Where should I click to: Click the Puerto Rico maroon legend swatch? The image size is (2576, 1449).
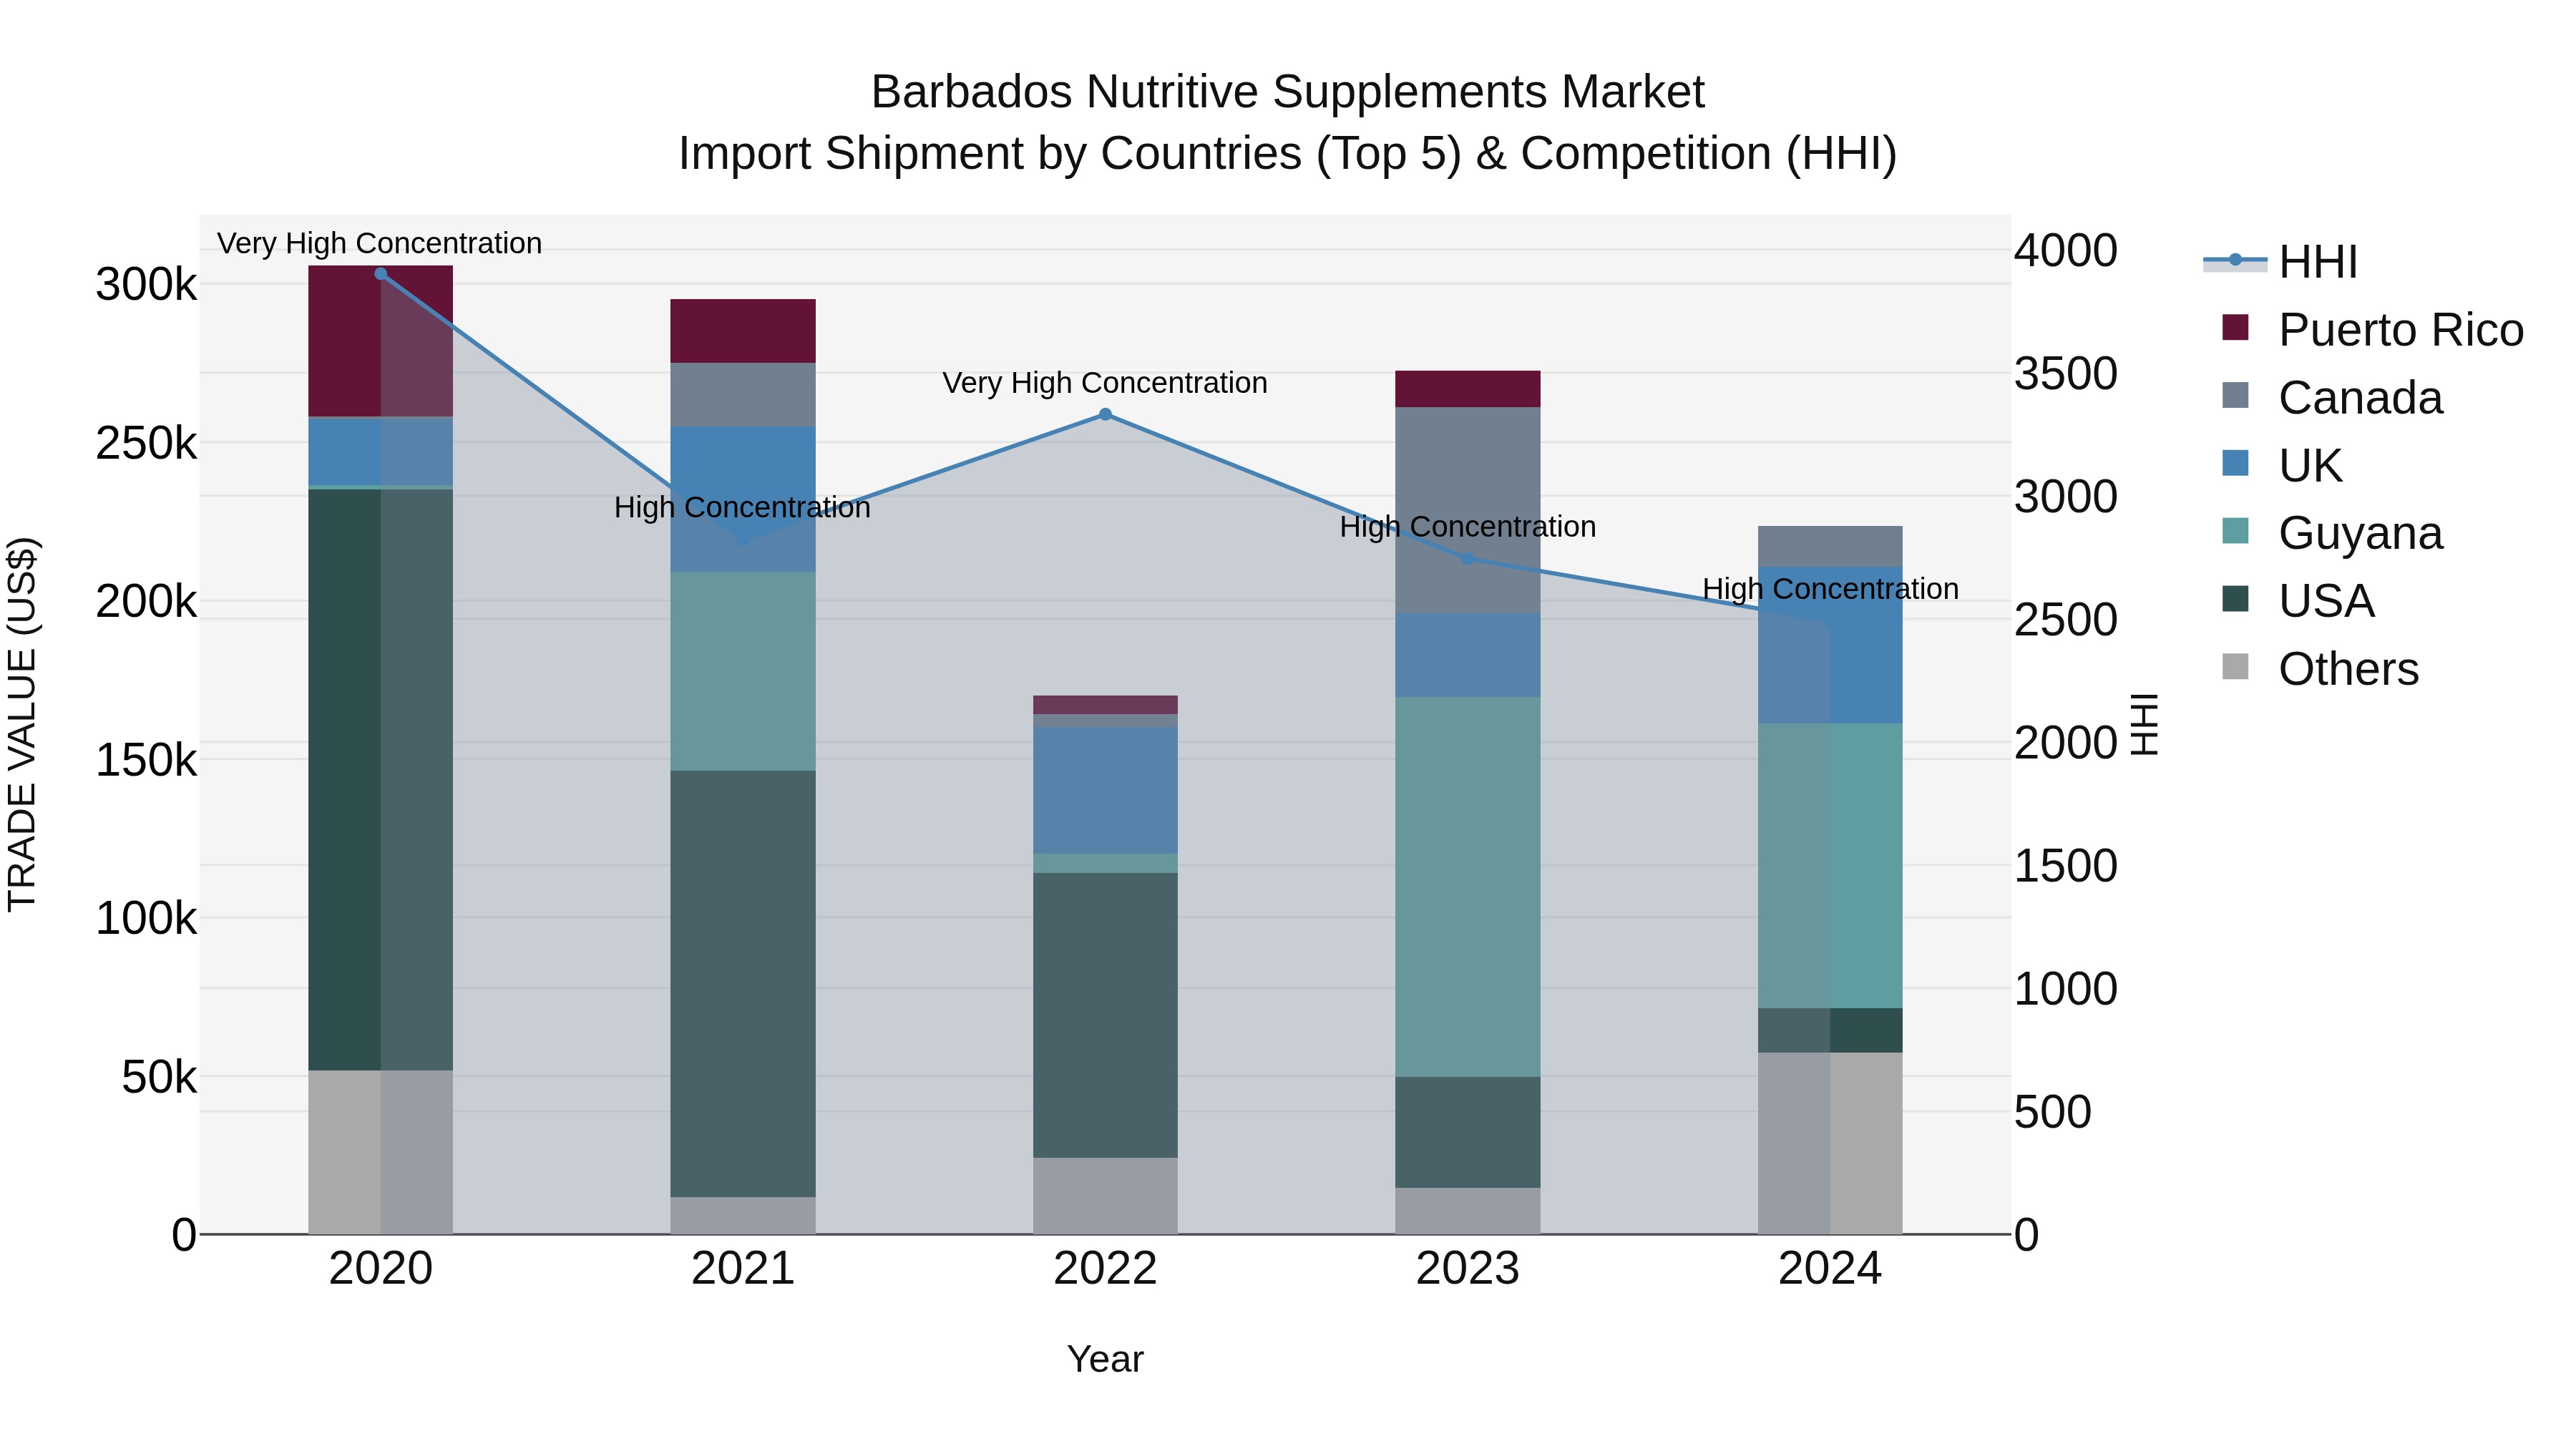pyautogui.click(x=2235, y=327)
